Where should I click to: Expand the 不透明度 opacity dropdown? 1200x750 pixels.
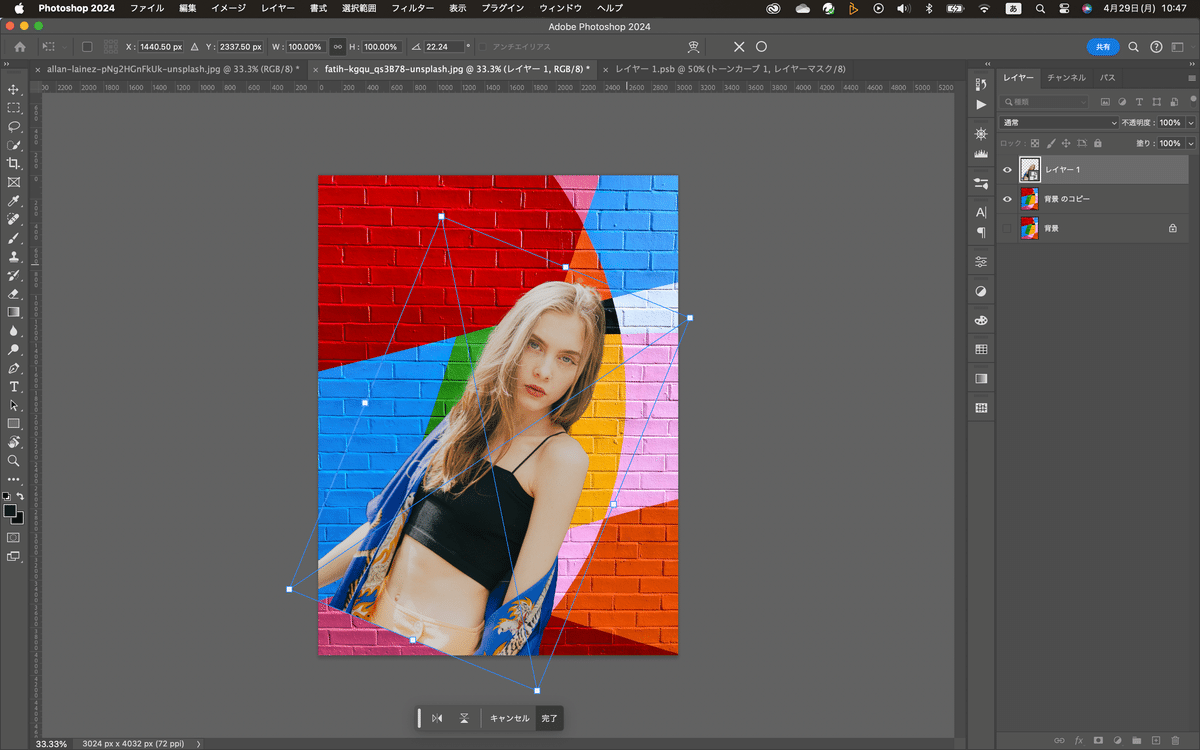(1190, 123)
